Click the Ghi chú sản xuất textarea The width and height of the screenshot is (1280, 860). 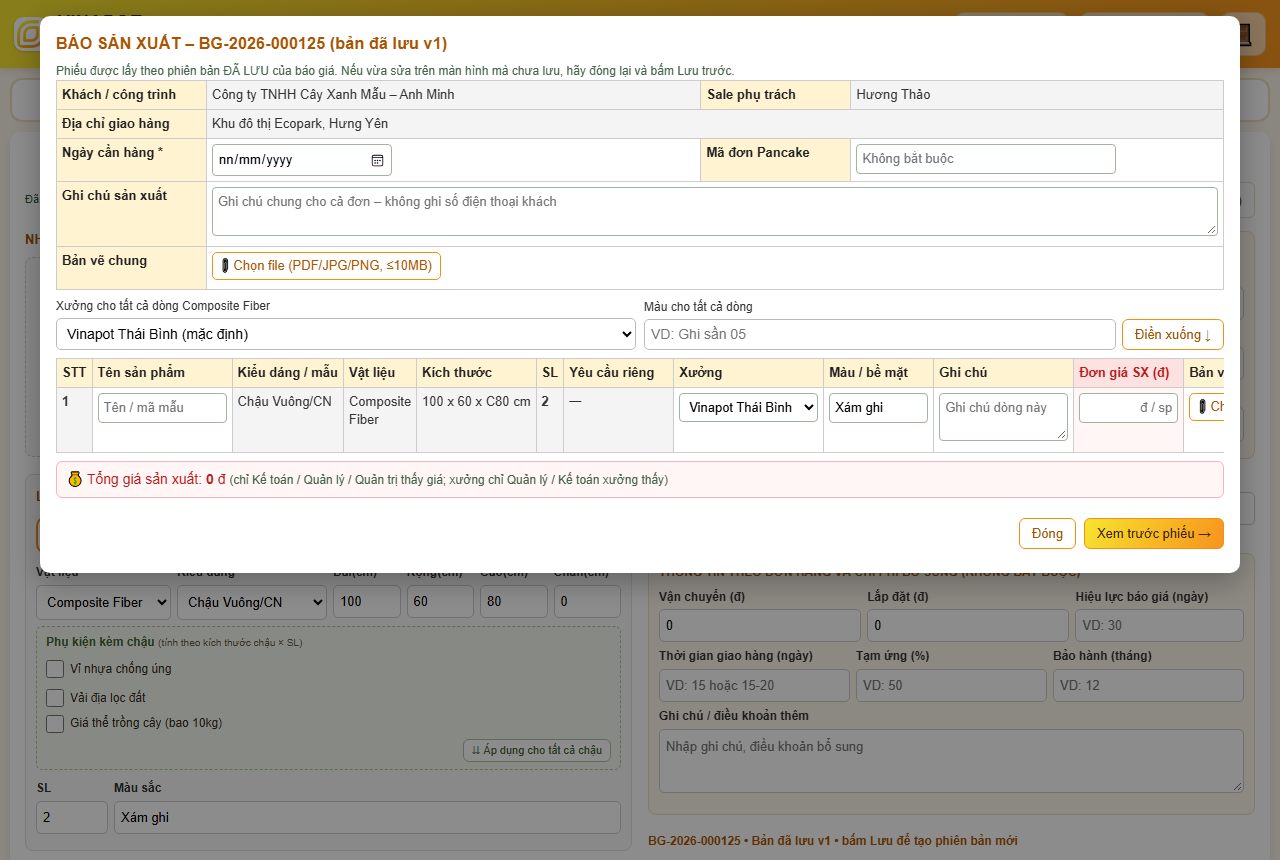[715, 212]
